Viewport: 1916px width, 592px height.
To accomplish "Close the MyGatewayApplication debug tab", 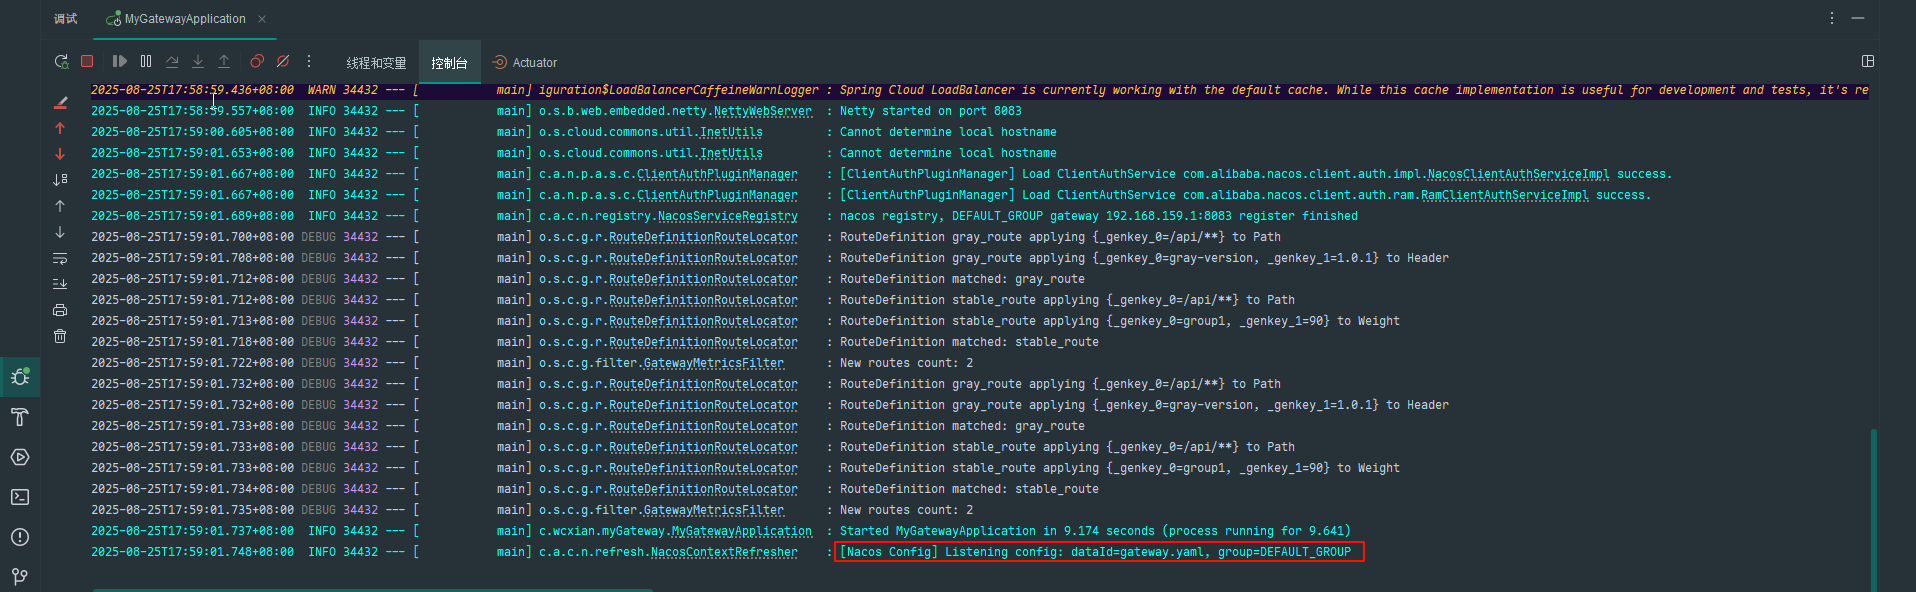I will coord(262,19).
